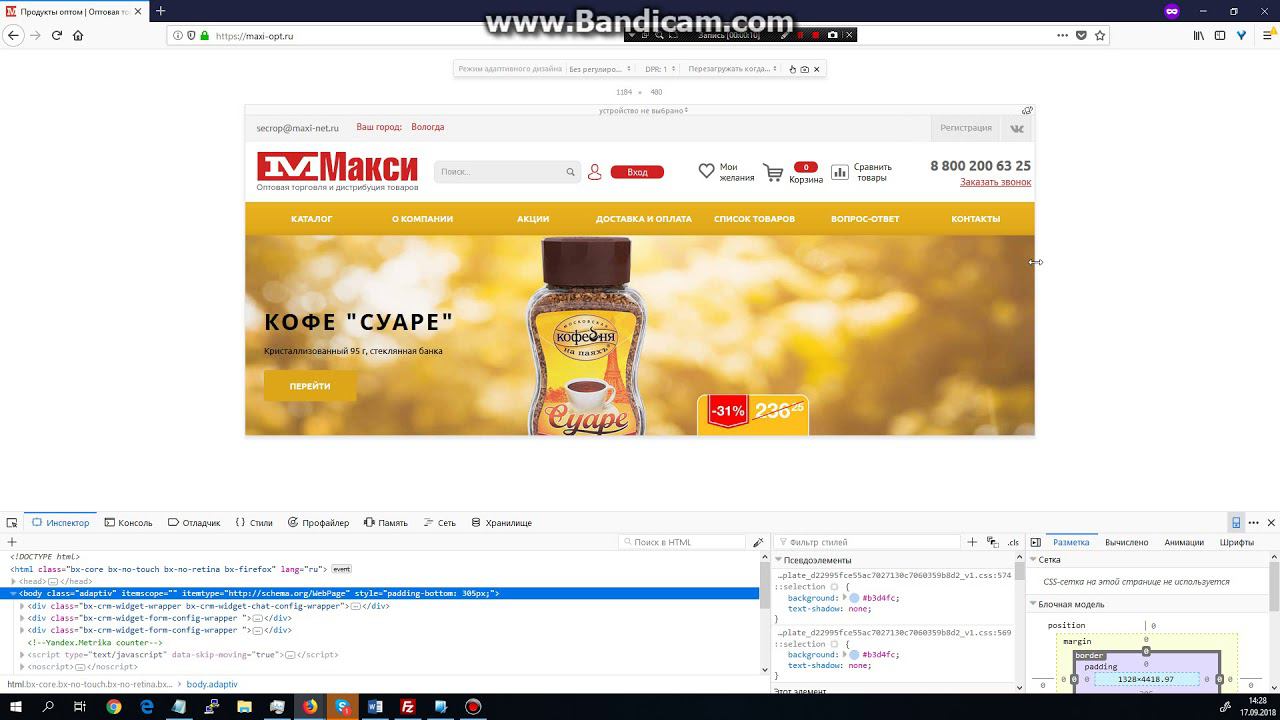This screenshot has width=1280, height=720.
Task: Open the Firefox library icon
Action: pos(1199,35)
